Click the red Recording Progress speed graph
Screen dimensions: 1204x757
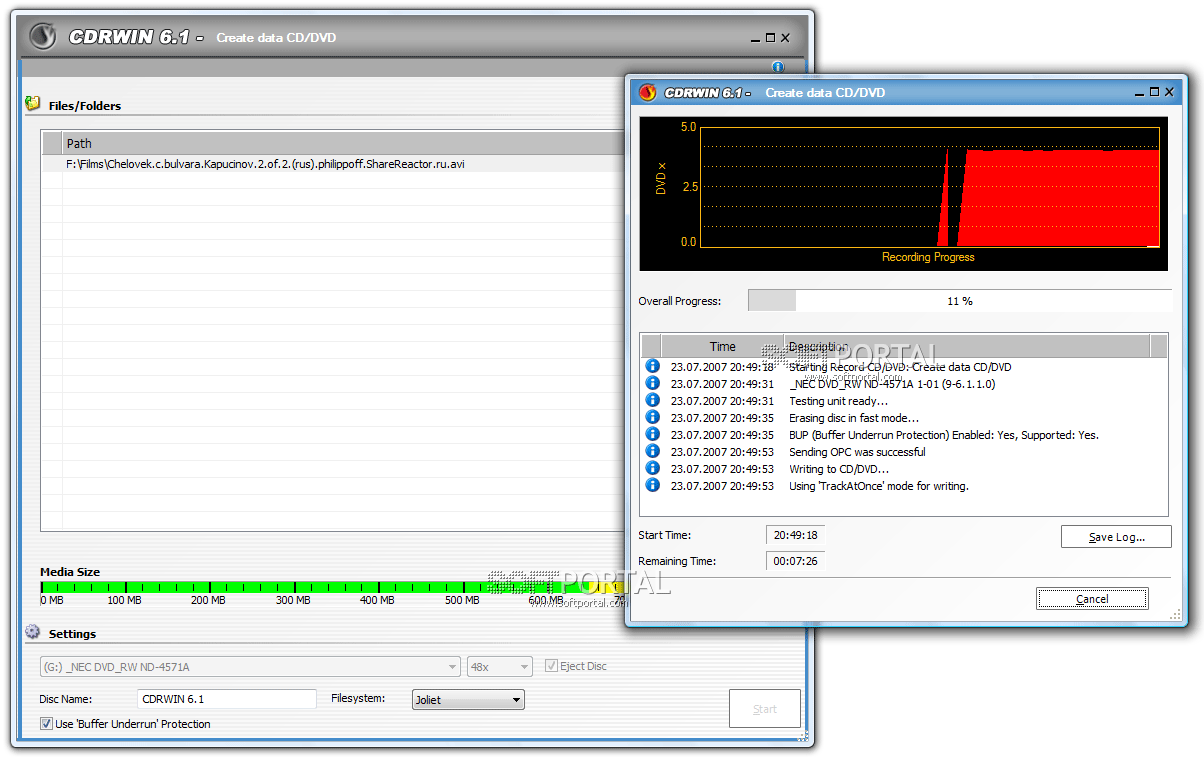(930, 186)
